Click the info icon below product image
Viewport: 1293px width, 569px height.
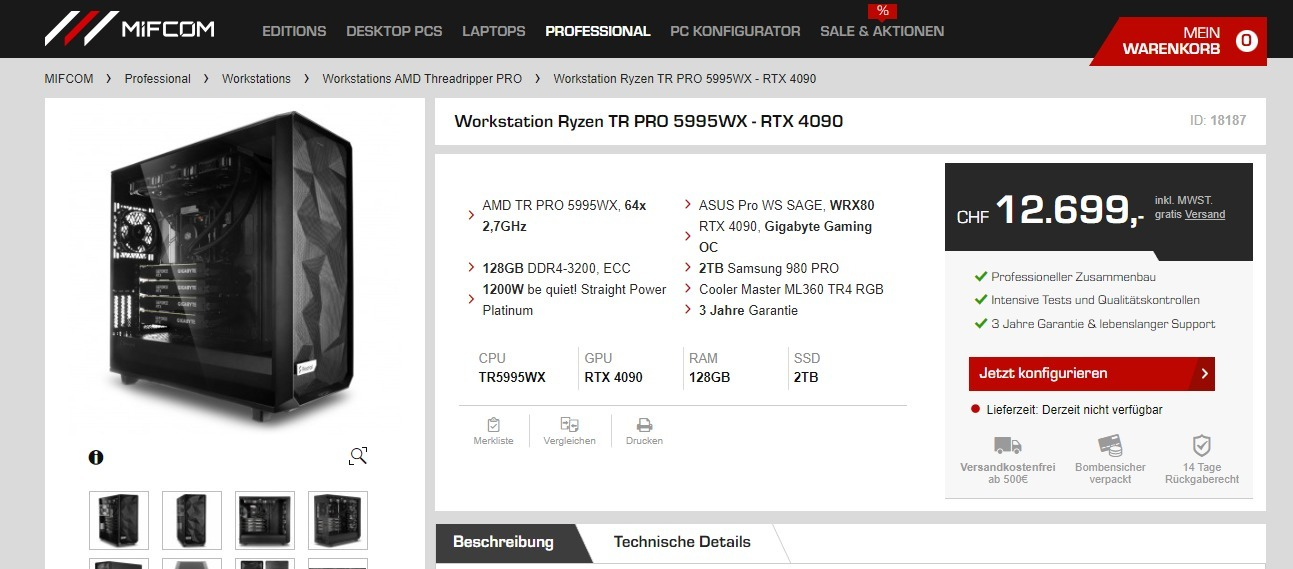[x=96, y=457]
